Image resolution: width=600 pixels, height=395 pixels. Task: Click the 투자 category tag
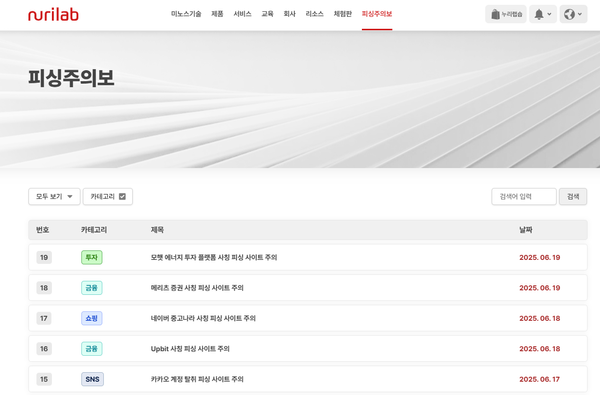point(92,257)
